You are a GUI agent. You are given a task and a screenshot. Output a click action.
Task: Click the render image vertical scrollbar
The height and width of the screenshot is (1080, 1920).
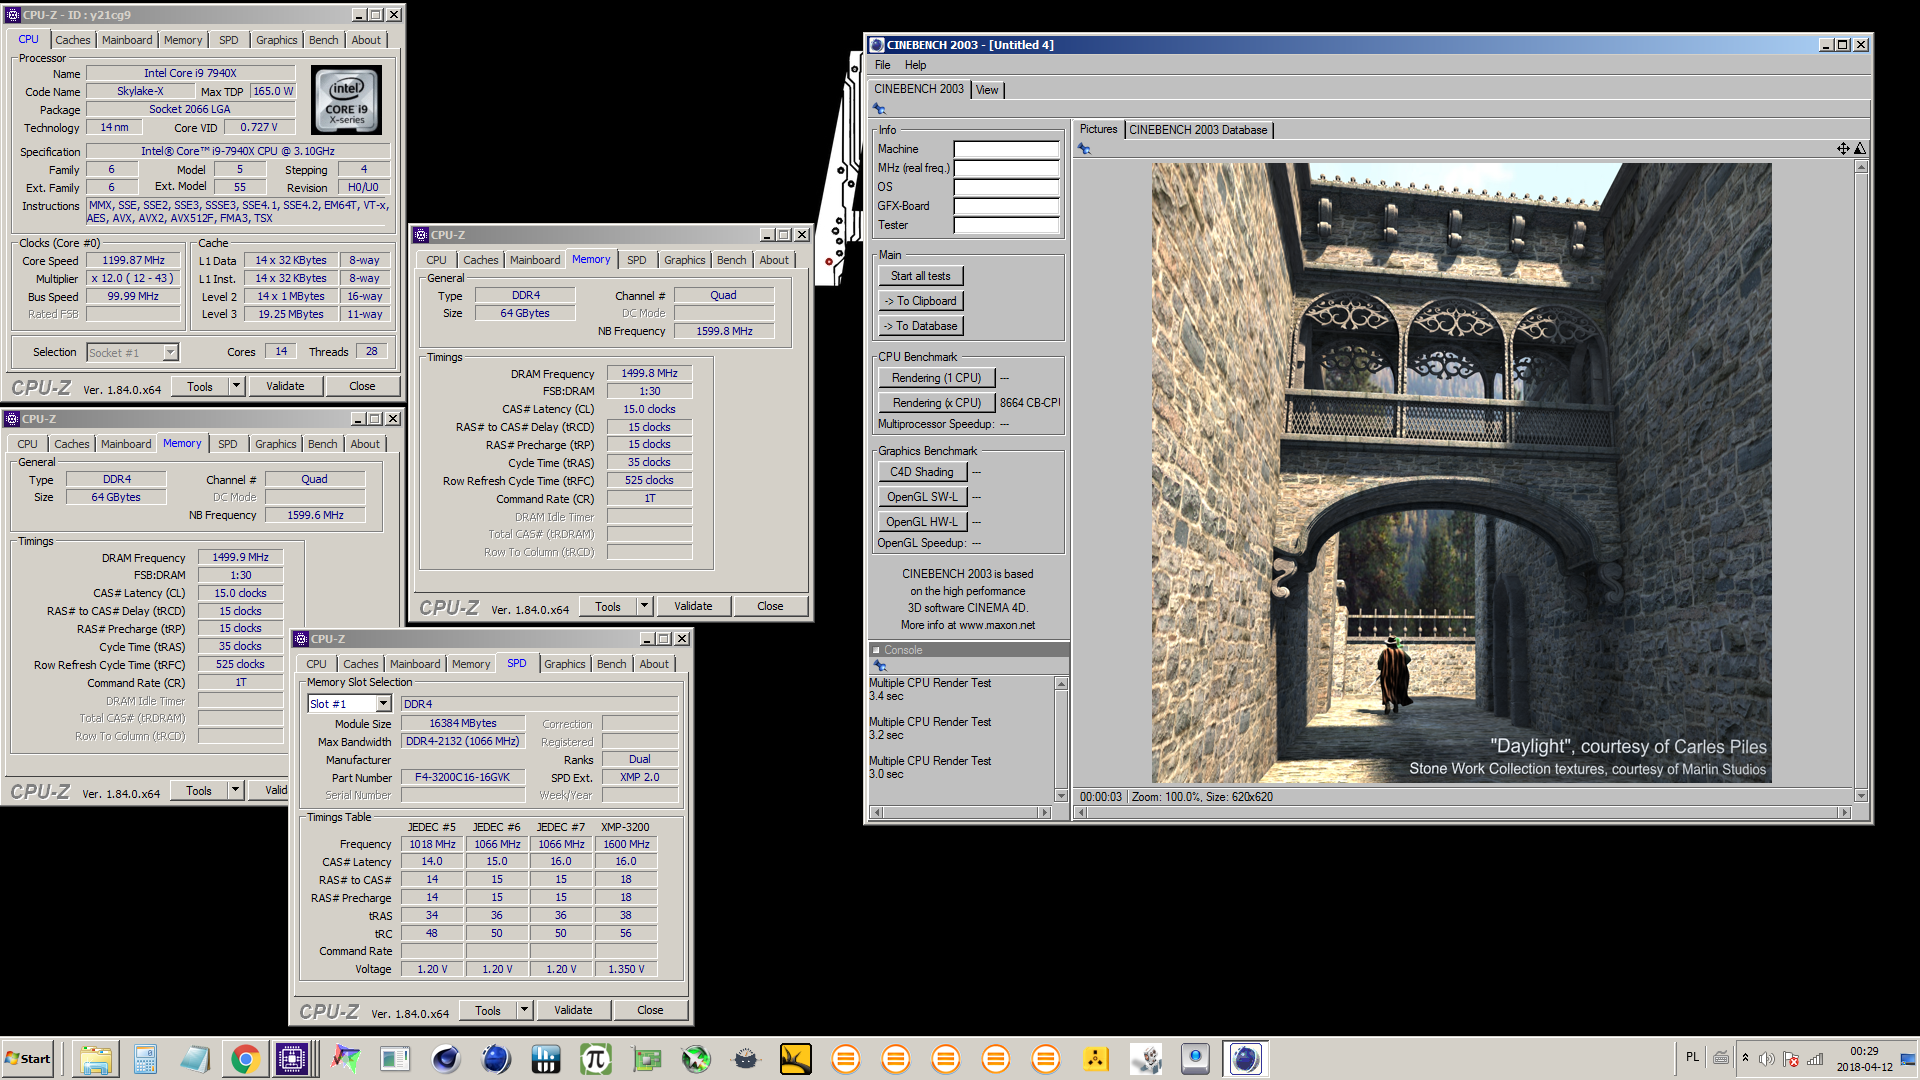coord(1861,480)
